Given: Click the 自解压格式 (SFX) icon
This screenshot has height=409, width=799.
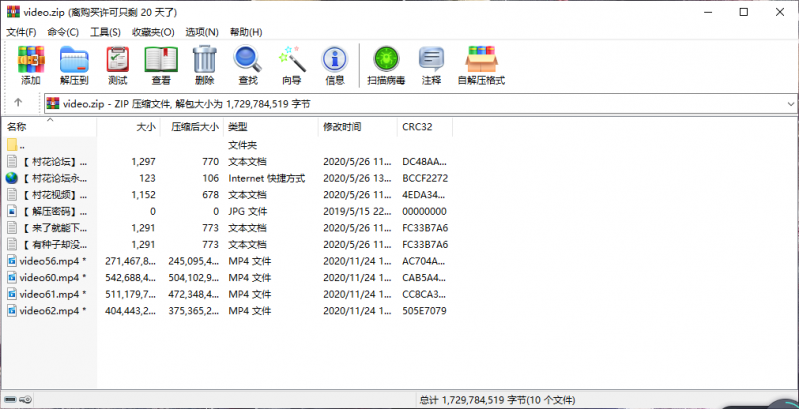Looking at the screenshot, I should (481, 64).
